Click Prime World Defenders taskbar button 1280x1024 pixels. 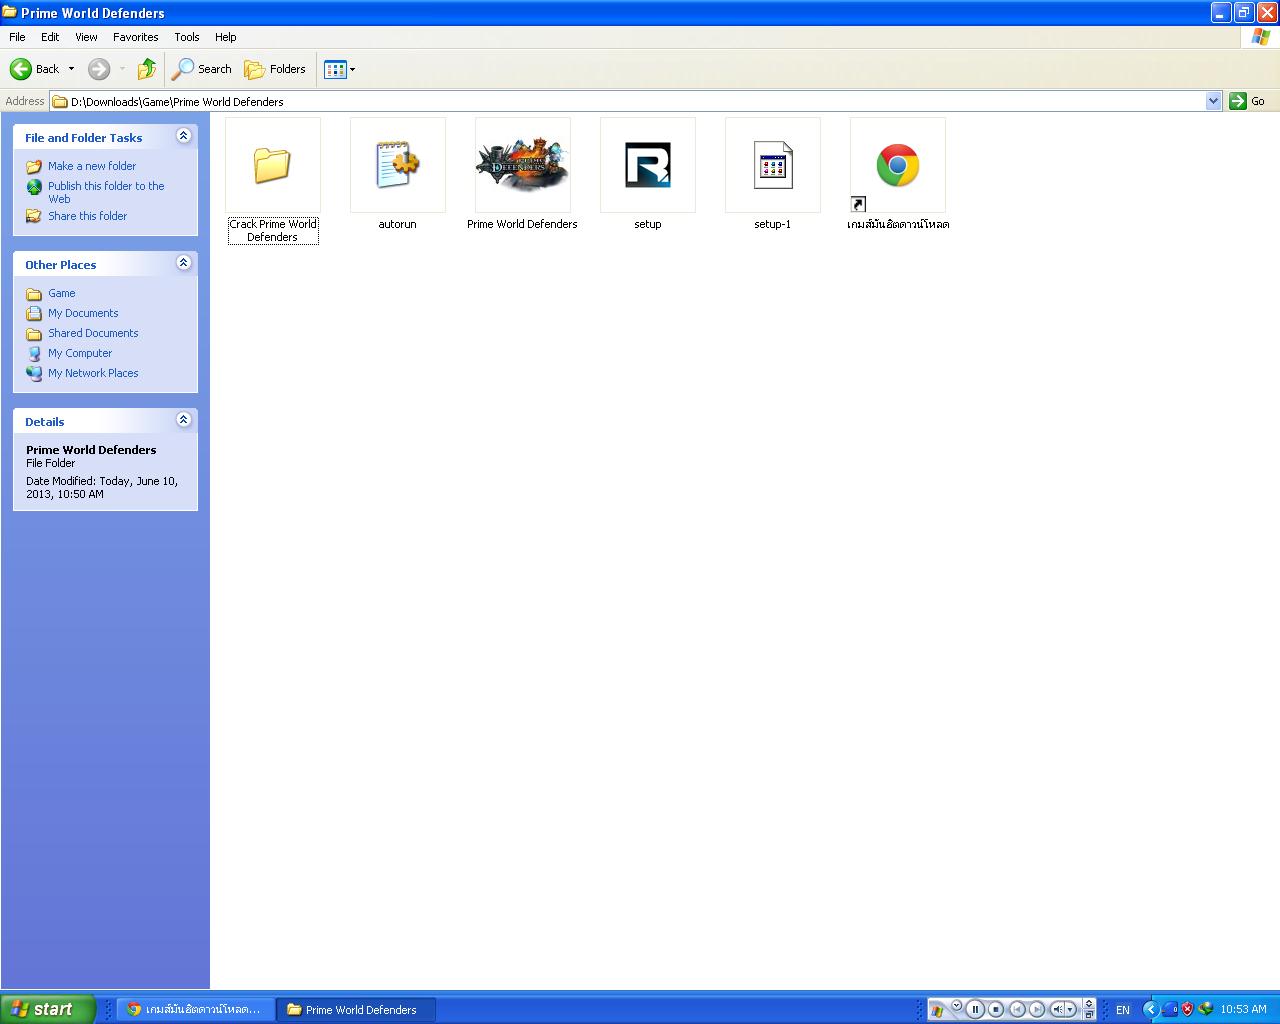357,1009
